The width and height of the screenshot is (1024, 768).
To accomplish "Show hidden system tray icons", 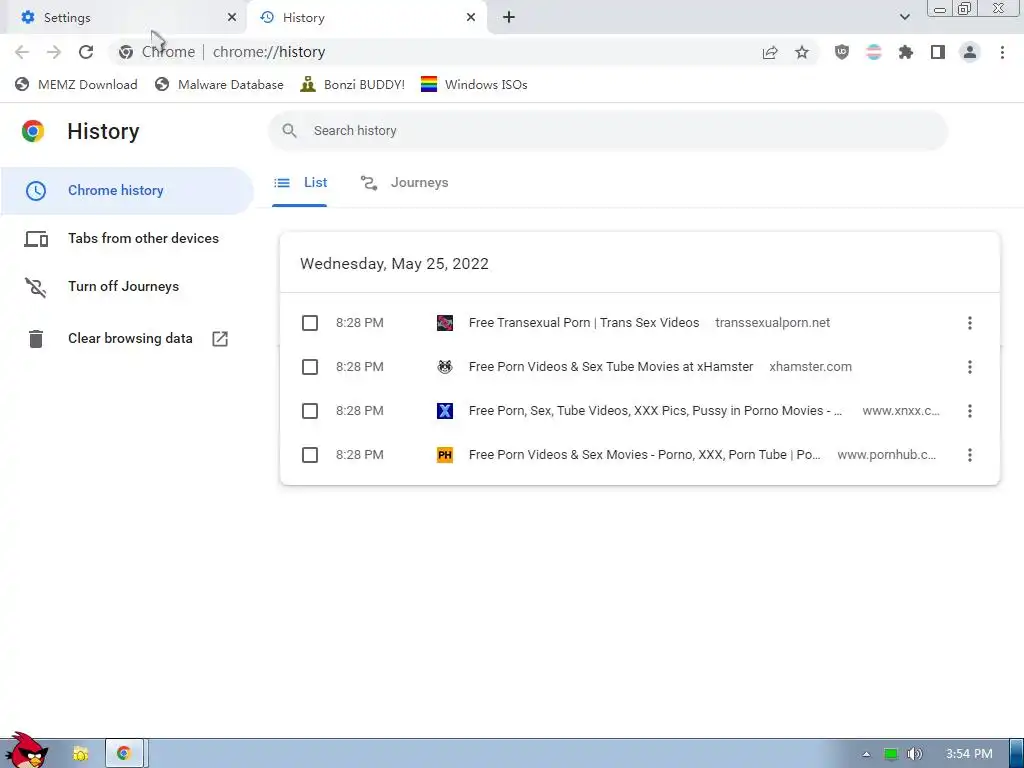I will tap(866, 754).
